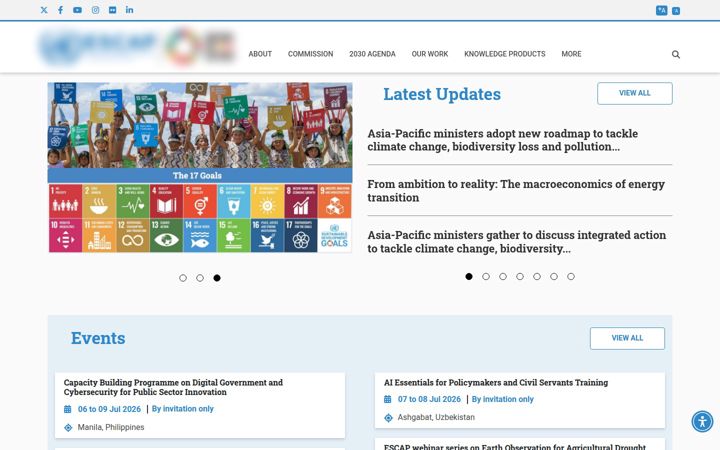Image resolution: width=720 pixels, height=450 pixels.
Task: Click SDG 4 Quality Education tile
Action: coord(166,201)
